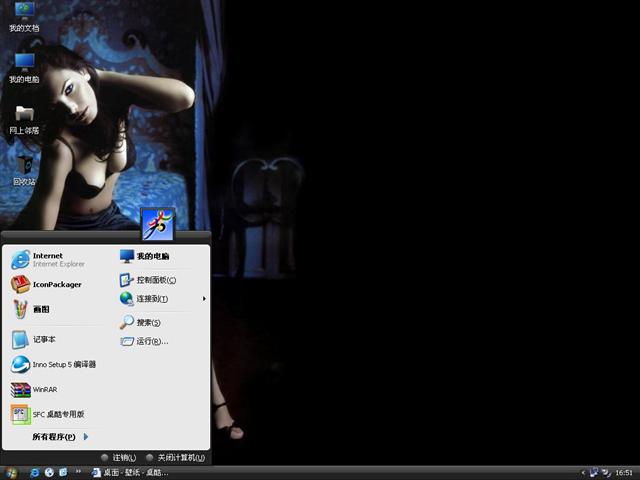Expand 所有程序(P) all programs list
This screenshot has height=480, width=640.
[x=60, y=437]
